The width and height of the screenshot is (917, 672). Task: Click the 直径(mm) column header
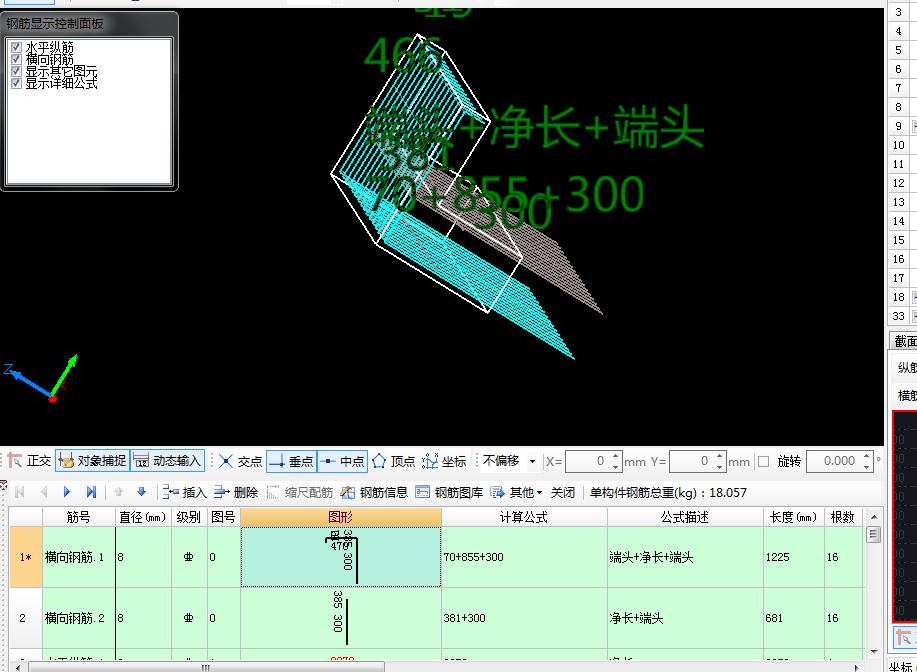tap(143, 517)
